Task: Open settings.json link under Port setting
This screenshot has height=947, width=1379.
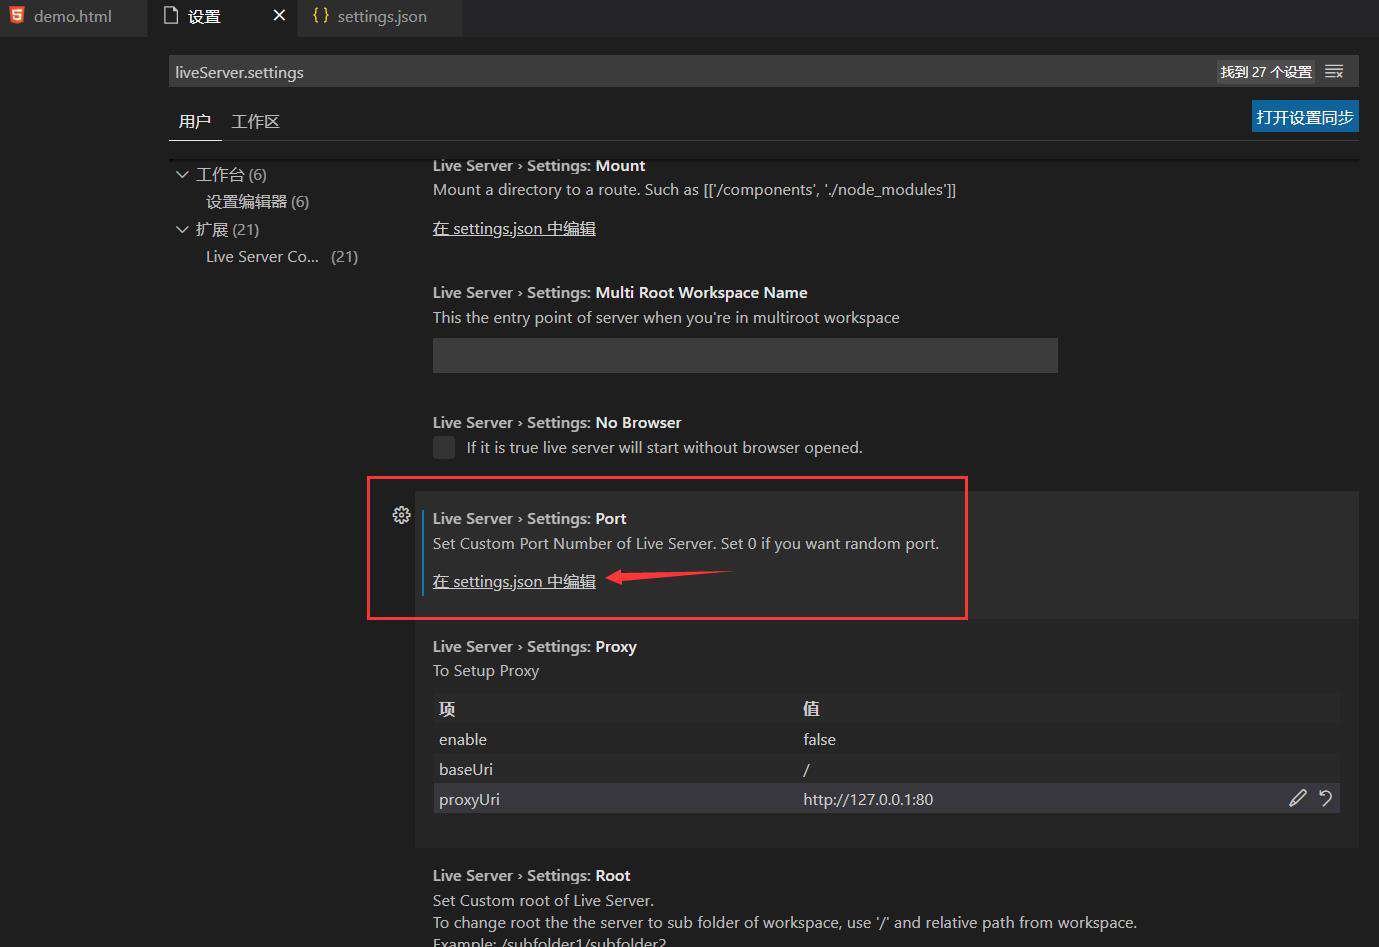Action: click(514, 581)
